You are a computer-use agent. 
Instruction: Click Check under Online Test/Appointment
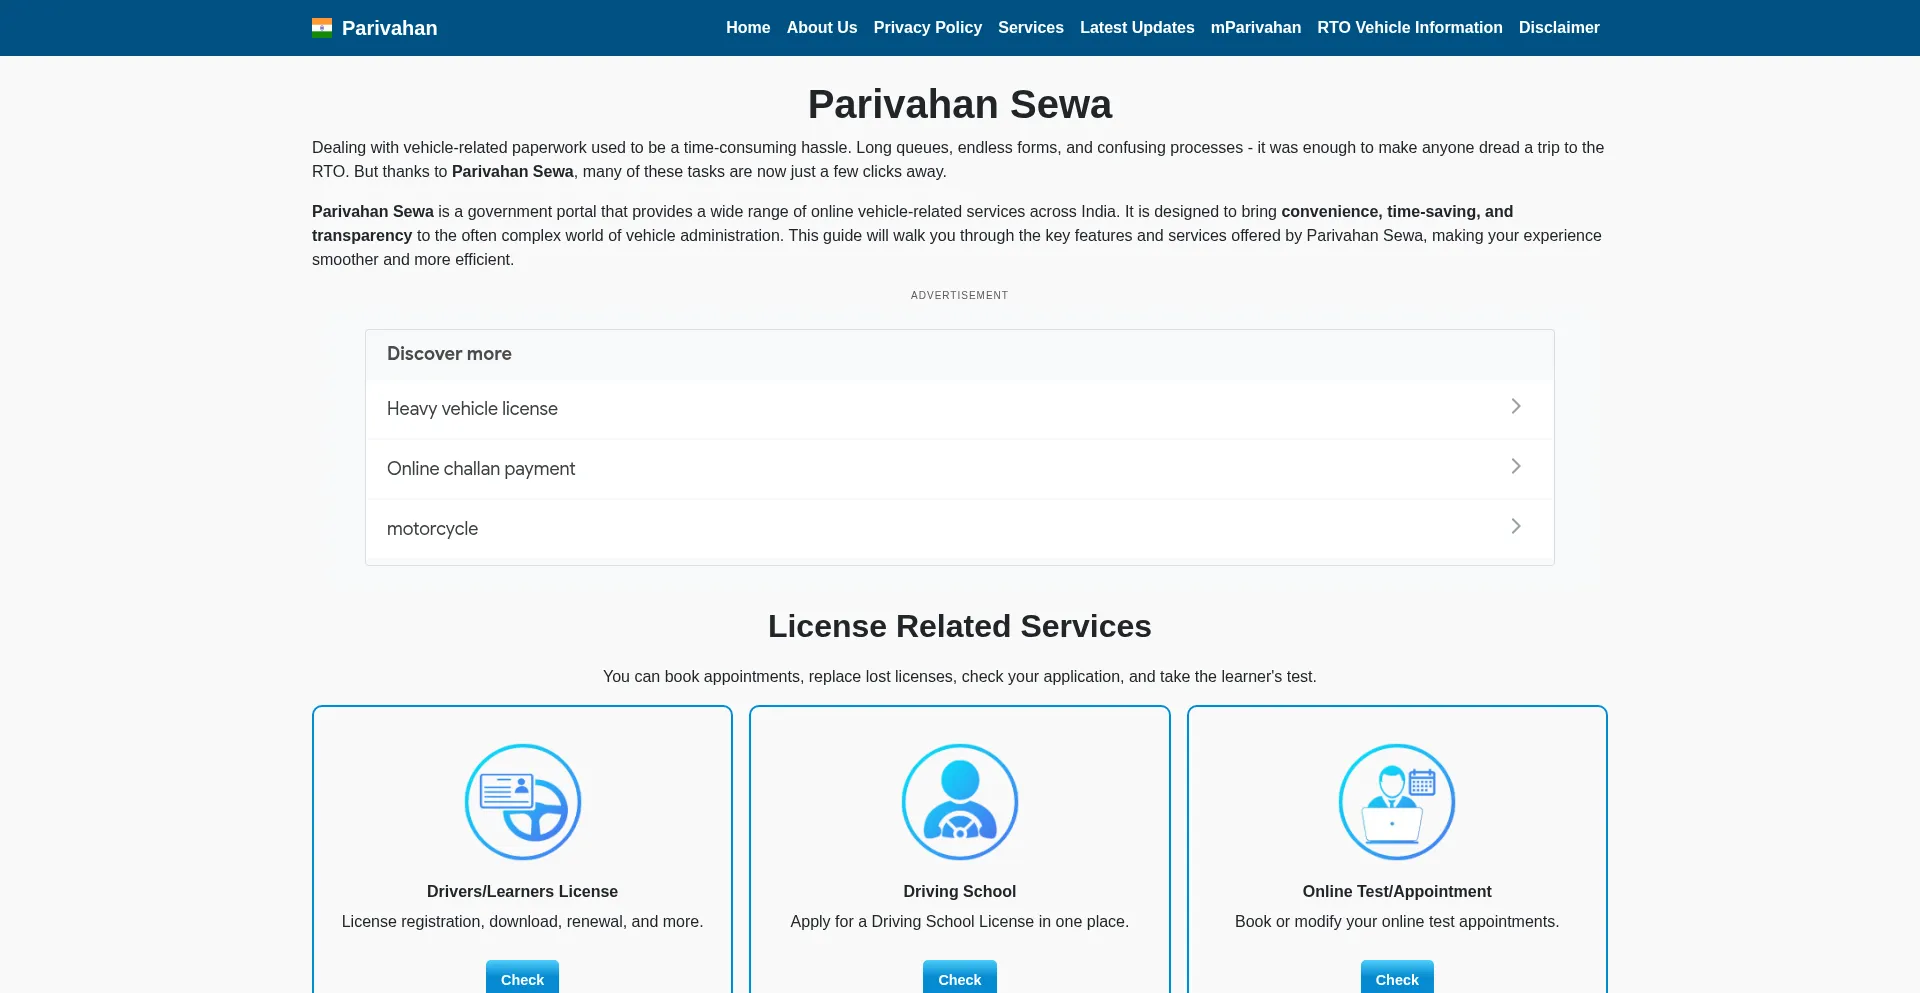pyautogui.click(x=1397, y=977)
